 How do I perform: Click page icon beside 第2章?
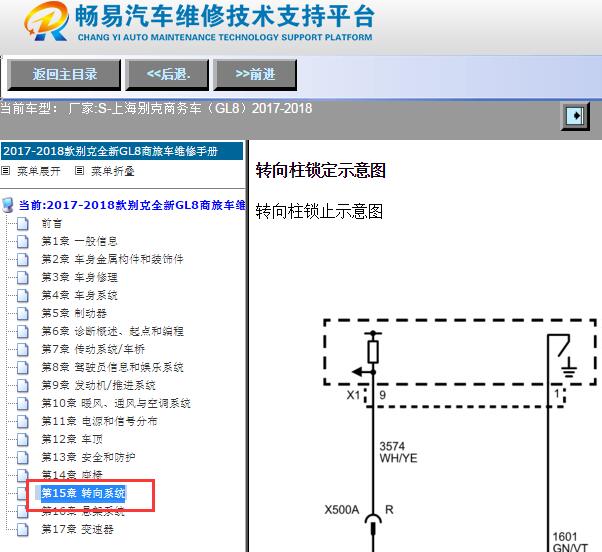tap(23, 259)
